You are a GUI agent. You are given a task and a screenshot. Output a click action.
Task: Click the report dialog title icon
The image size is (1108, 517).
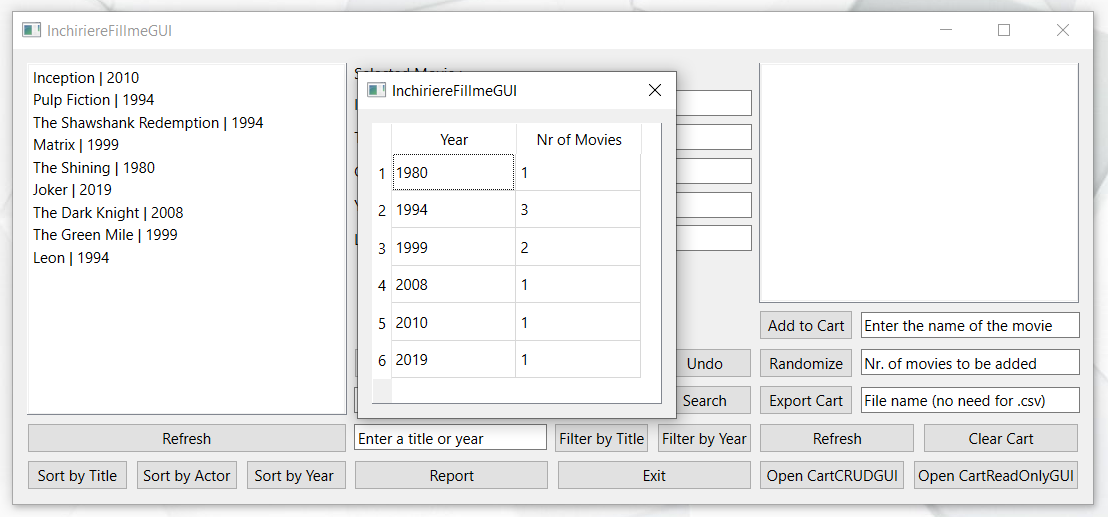point(377,90)
